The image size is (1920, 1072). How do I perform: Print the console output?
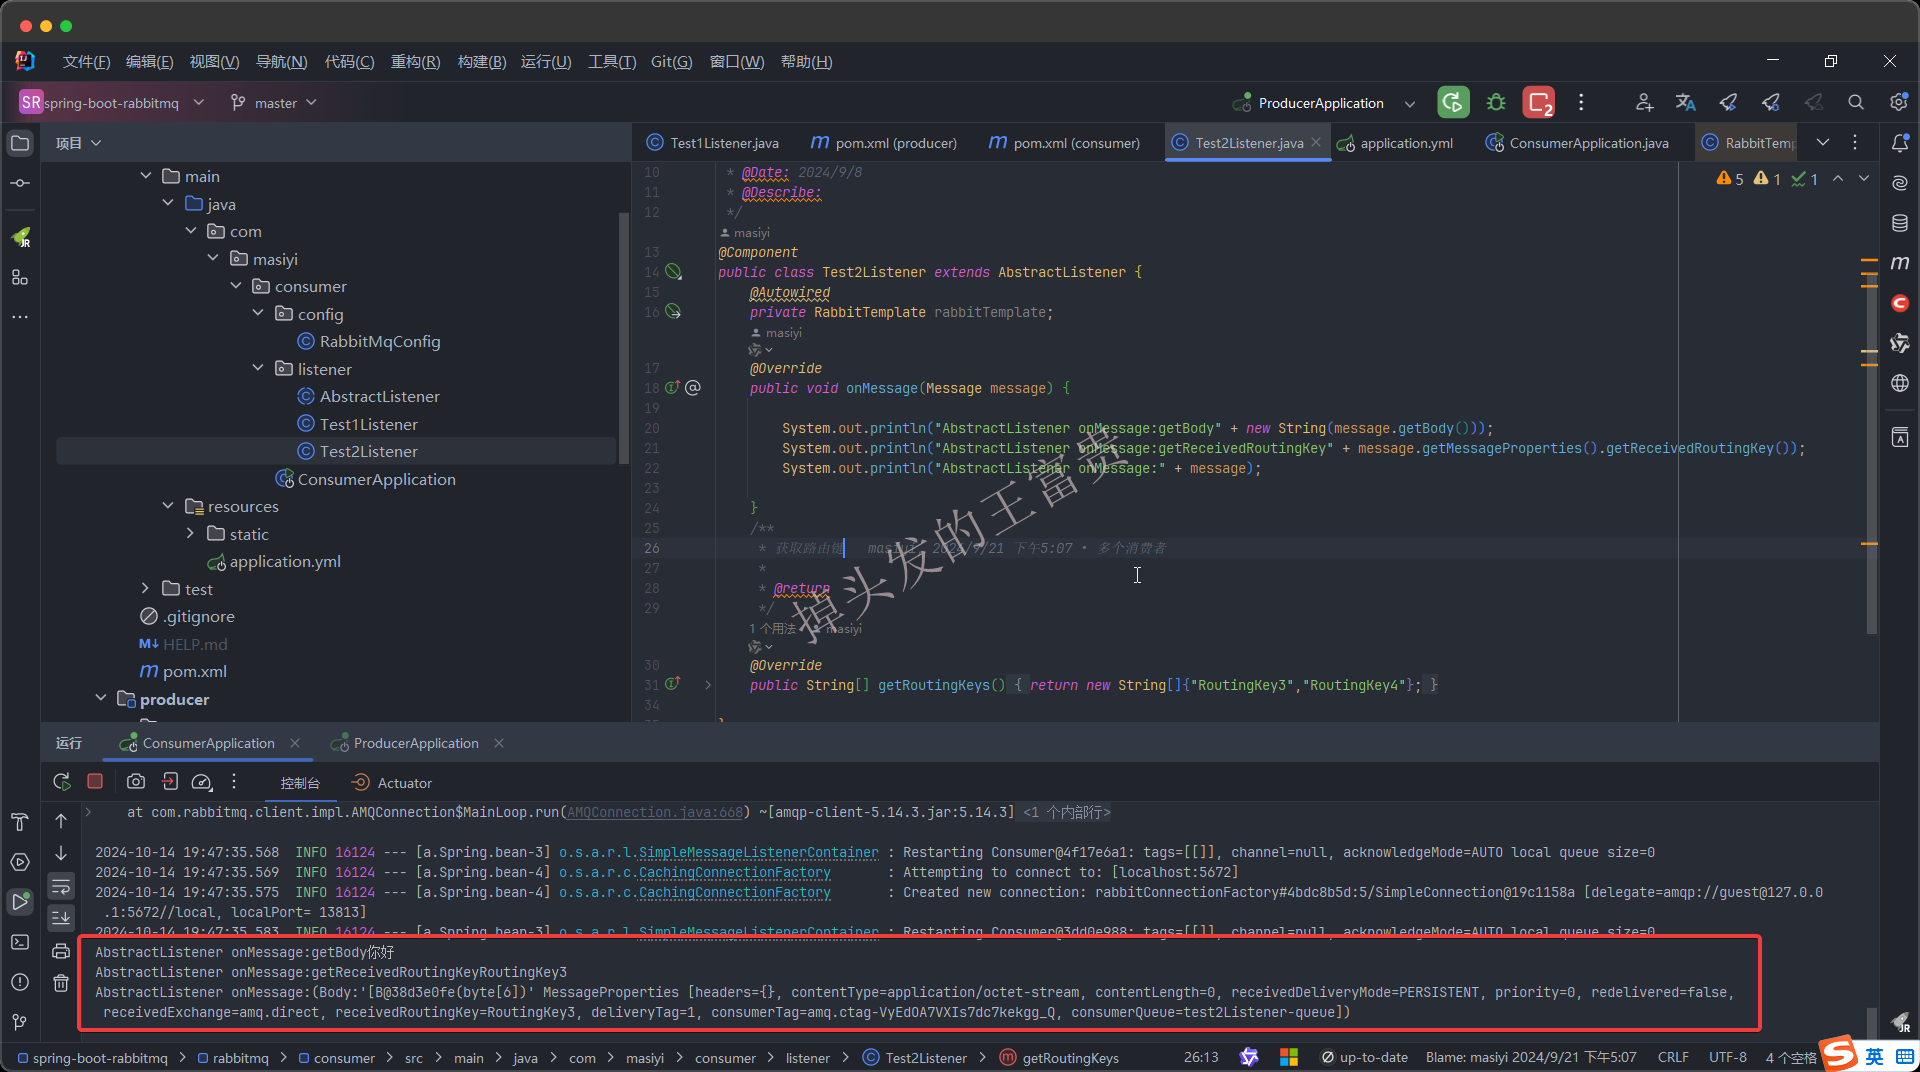click(61, 951)
